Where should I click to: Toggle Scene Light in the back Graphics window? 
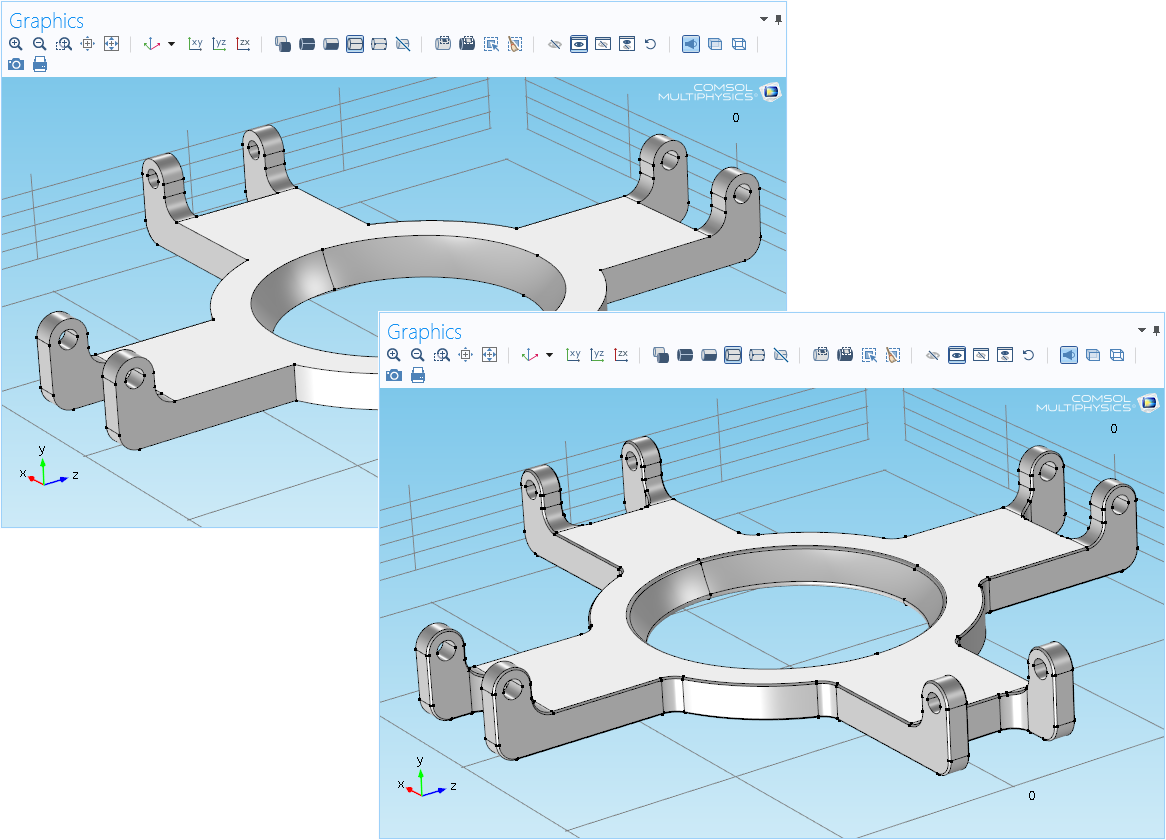click(691, 44)
